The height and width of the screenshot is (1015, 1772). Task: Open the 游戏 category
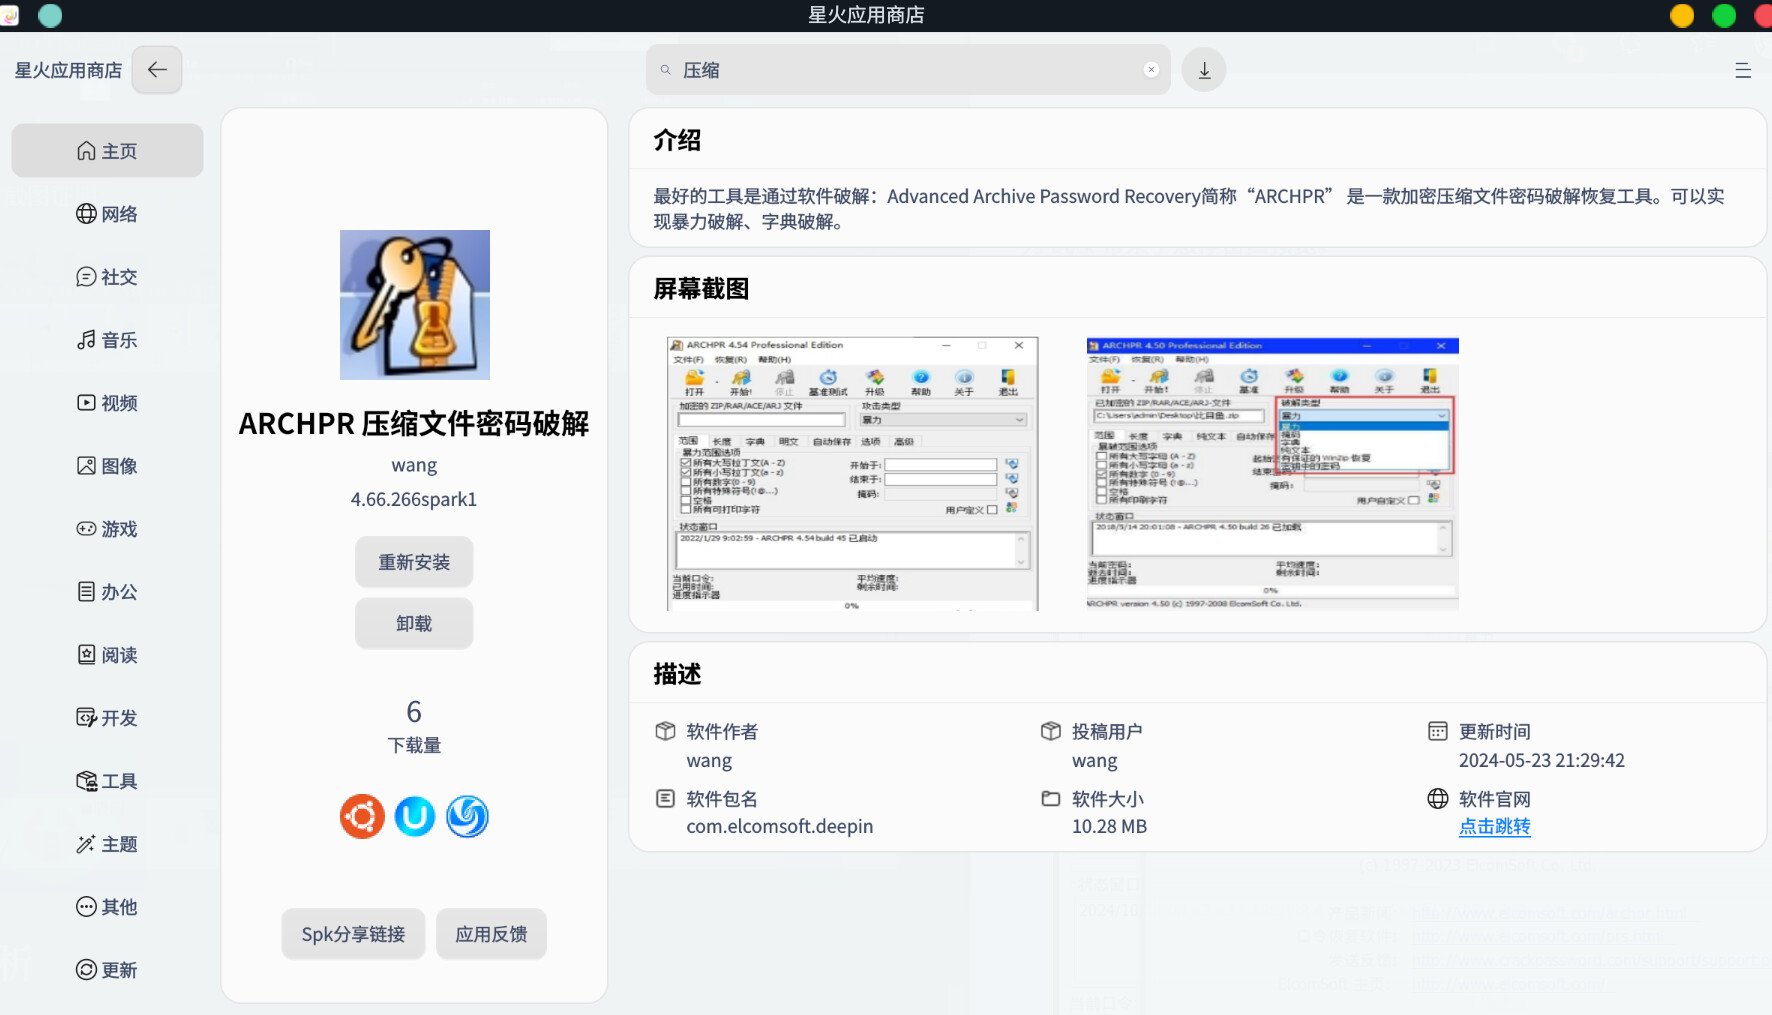(x=107, y=529)
